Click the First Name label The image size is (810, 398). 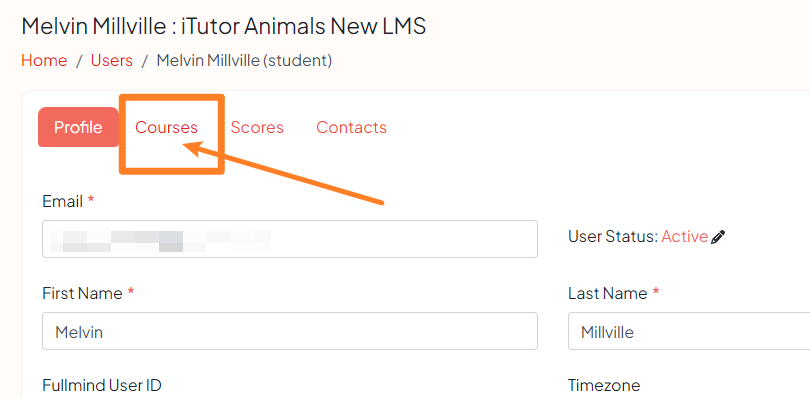(x=82, y=294)
